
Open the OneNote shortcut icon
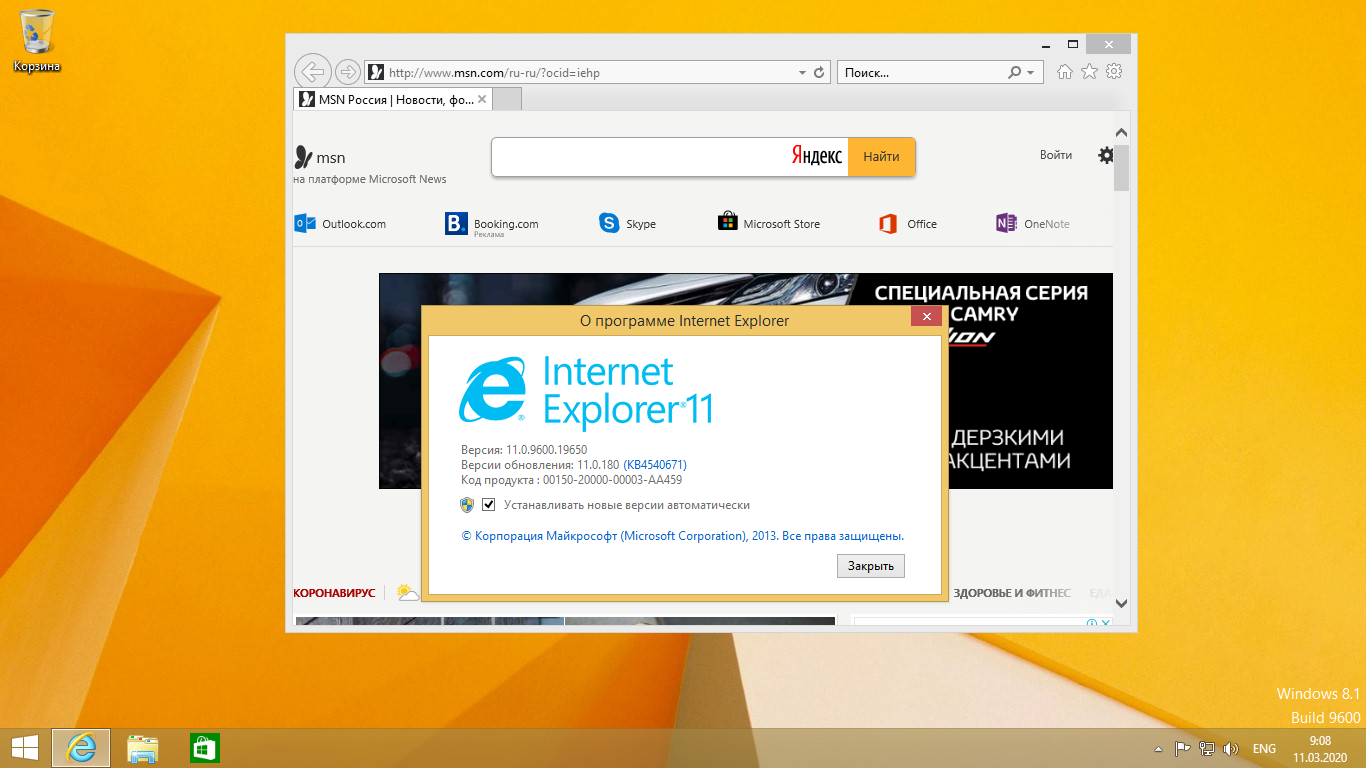point(1006,223)
